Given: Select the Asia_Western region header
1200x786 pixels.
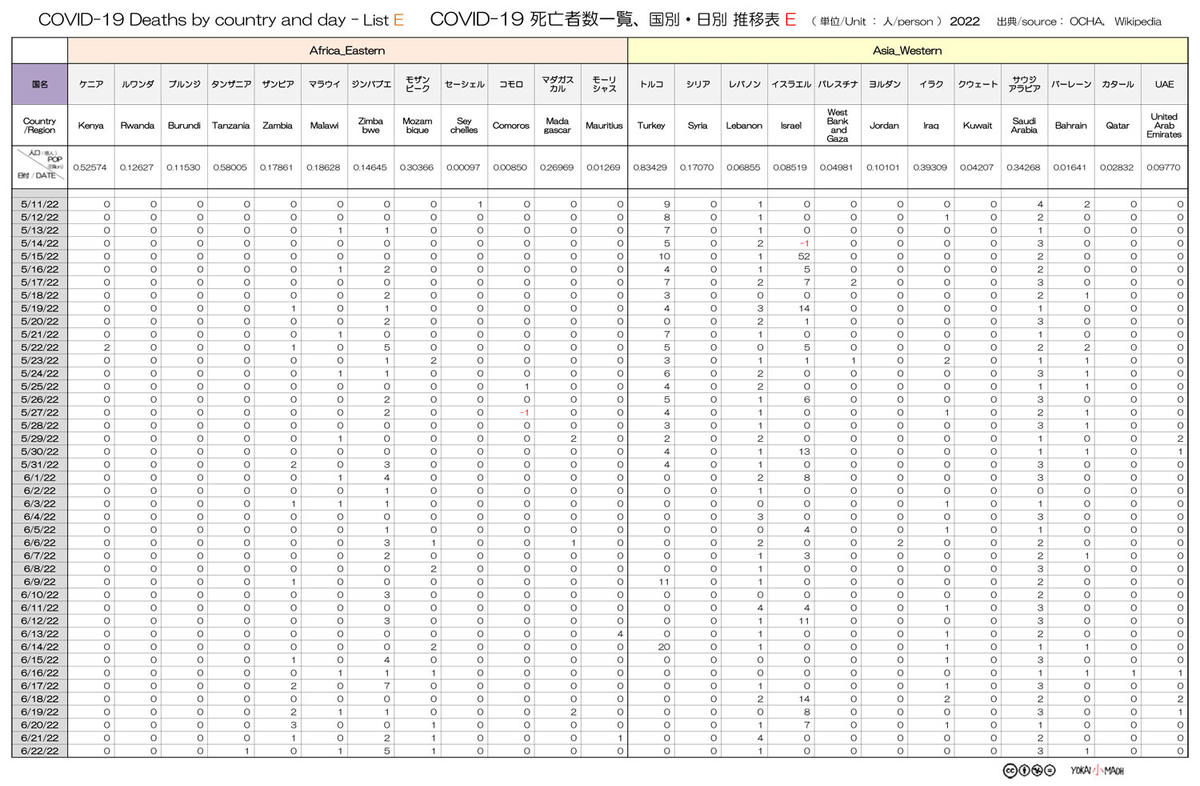Looking at the screenshot, I should point(908,49).
